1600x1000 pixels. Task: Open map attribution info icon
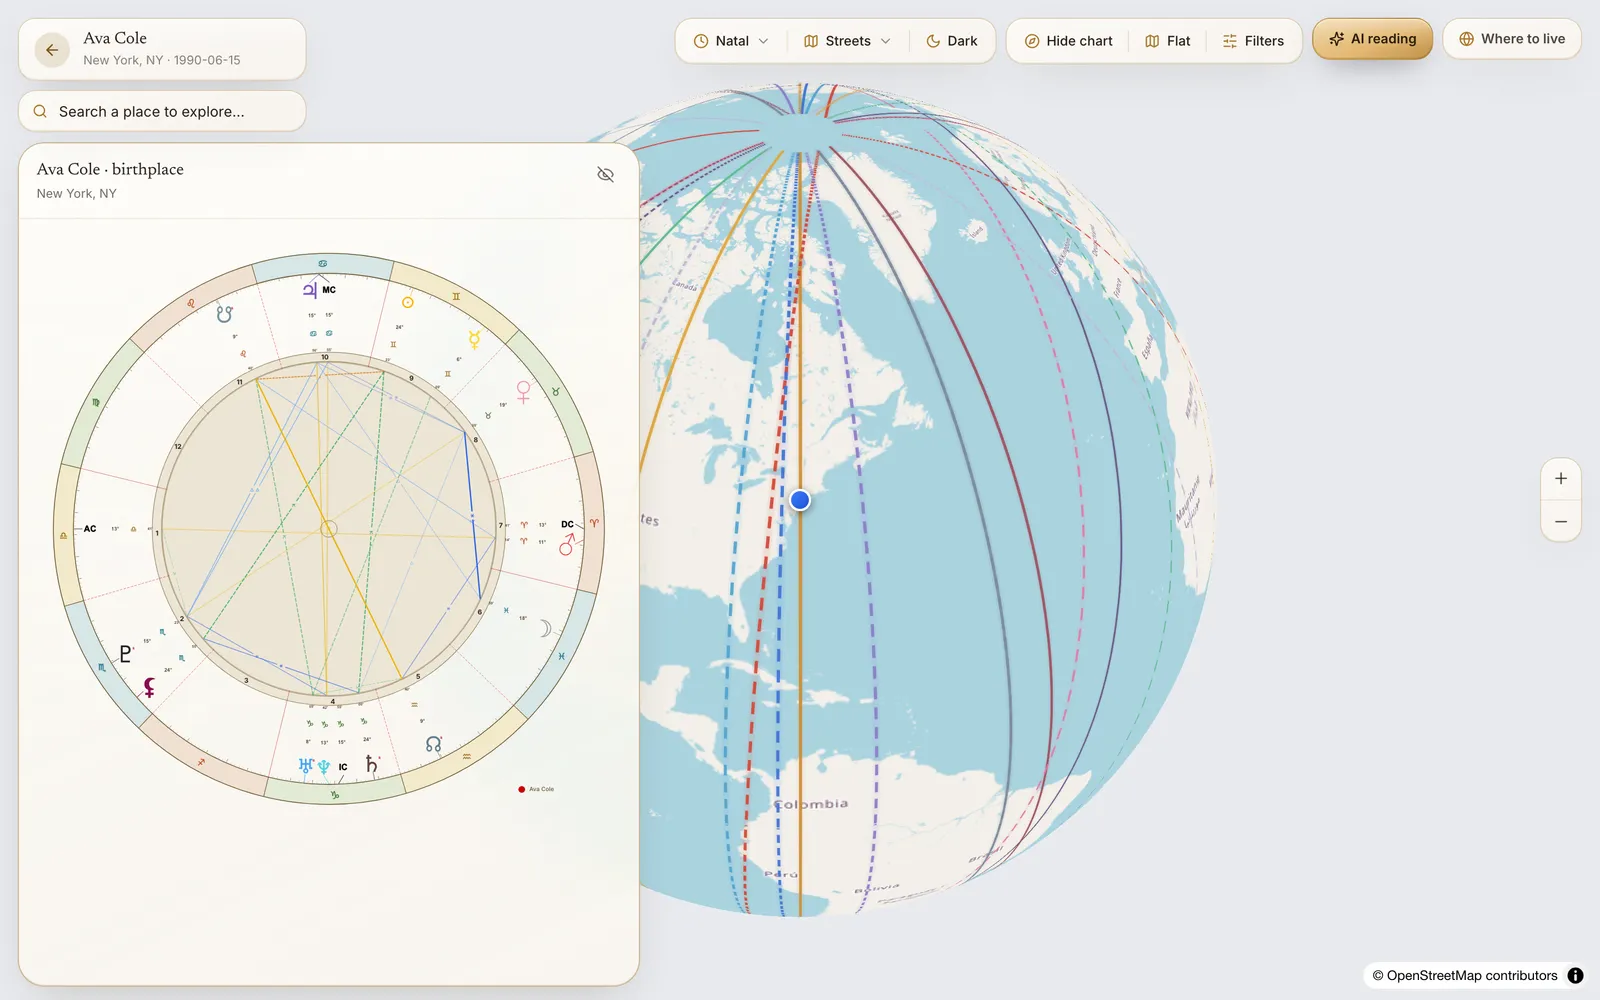[1575, 975]
